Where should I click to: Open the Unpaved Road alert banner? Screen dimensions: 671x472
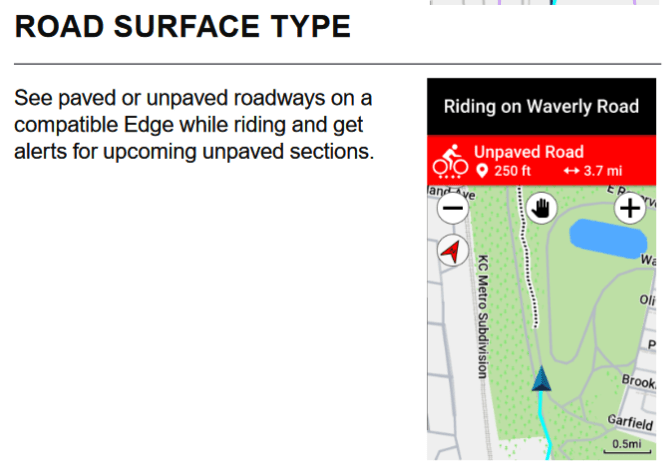[x=541, y=160]
